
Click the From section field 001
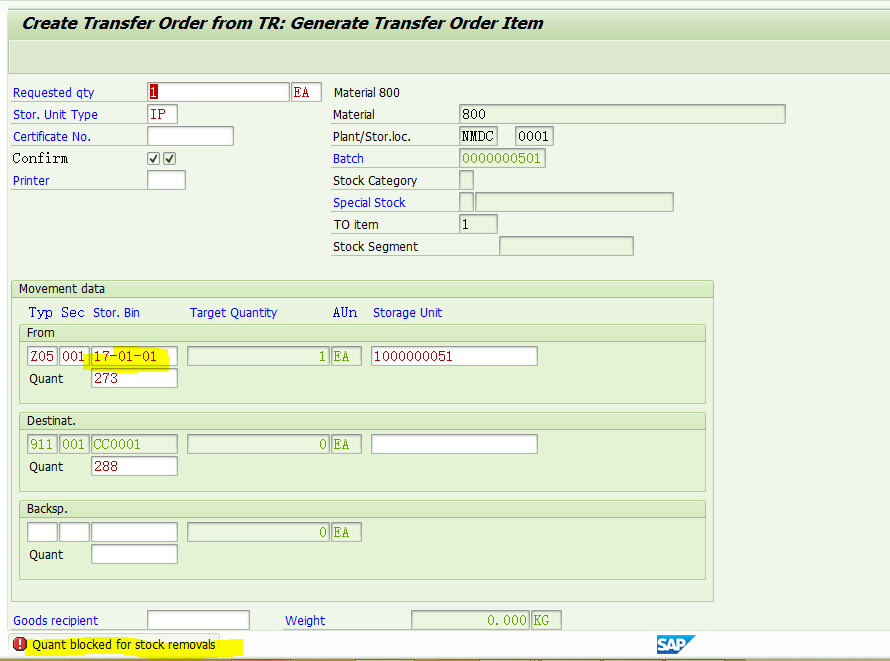(74, 356)
